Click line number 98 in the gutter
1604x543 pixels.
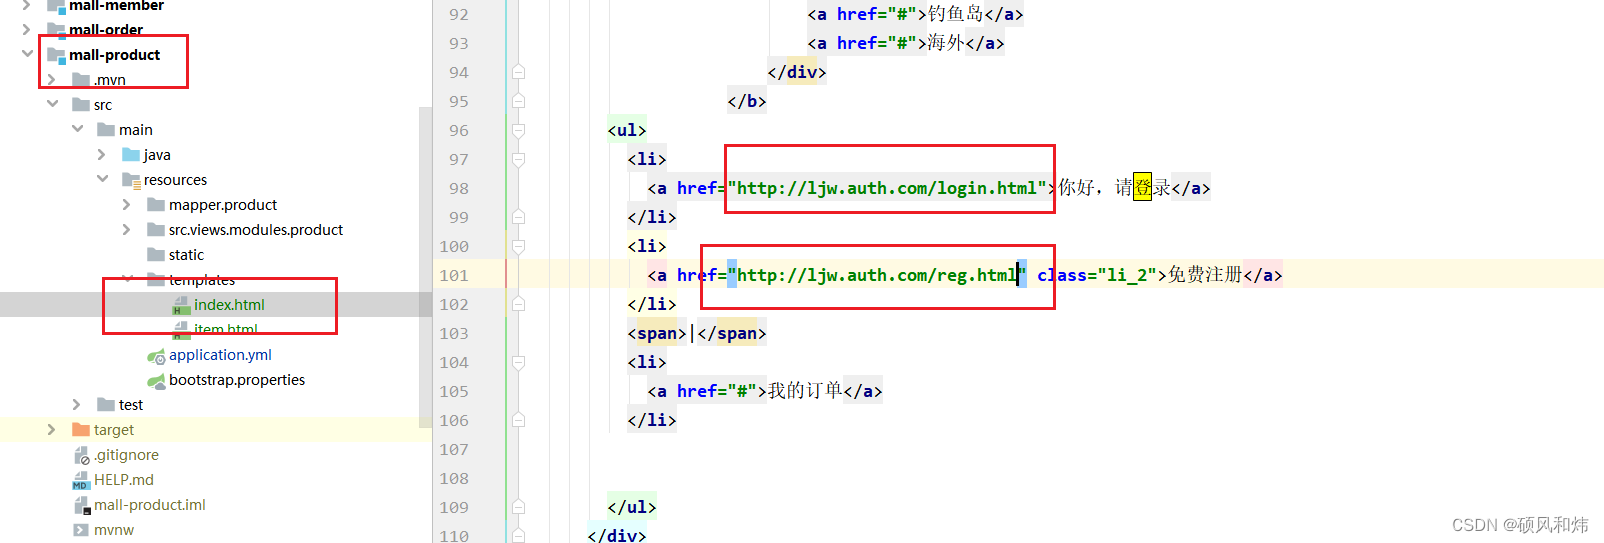coord(458,188)
